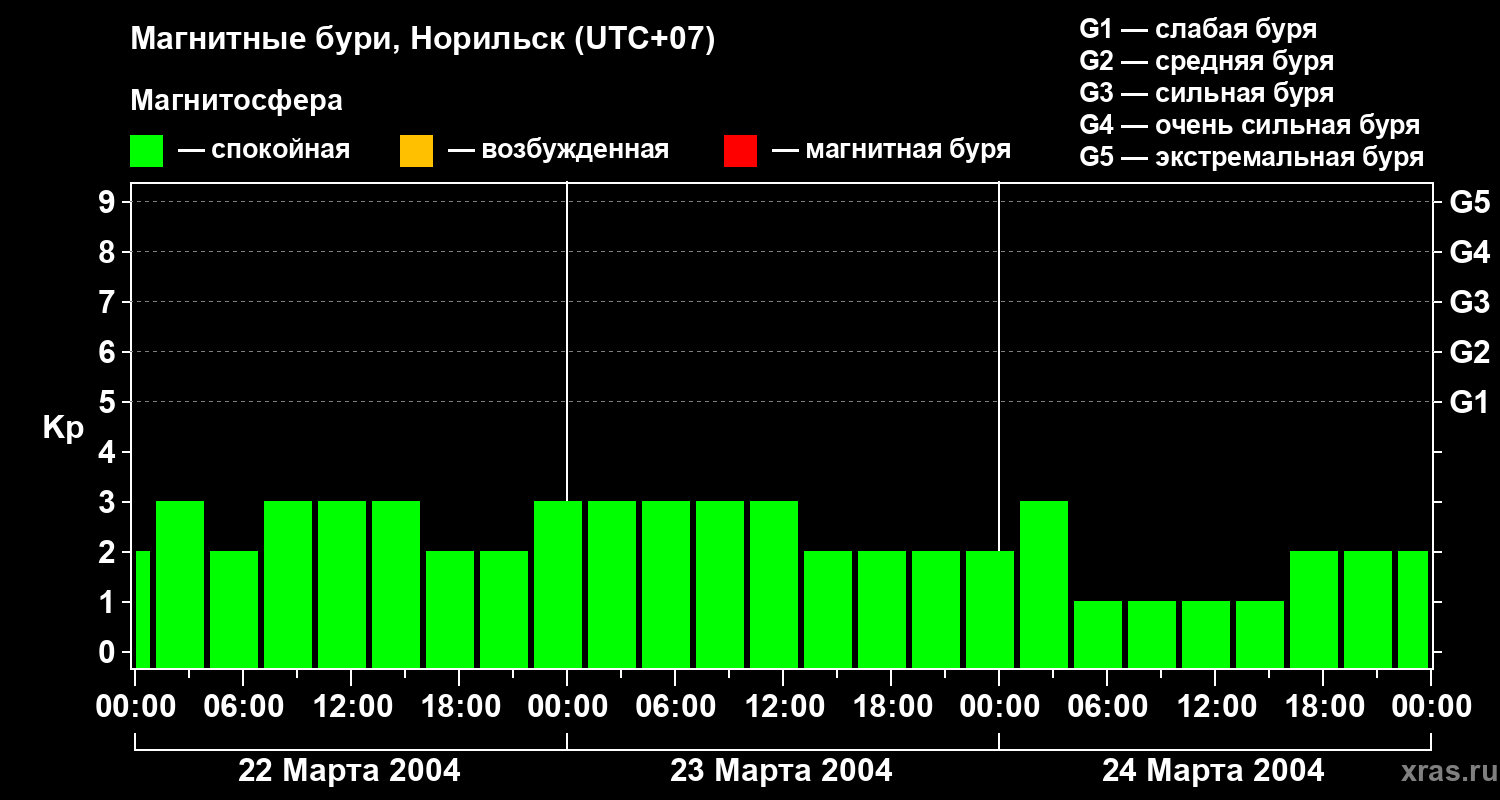The height and width of the screenshot is (800, 1500).
Task: Click the legend text '— магнитная буря'
Action: (892, 150)
